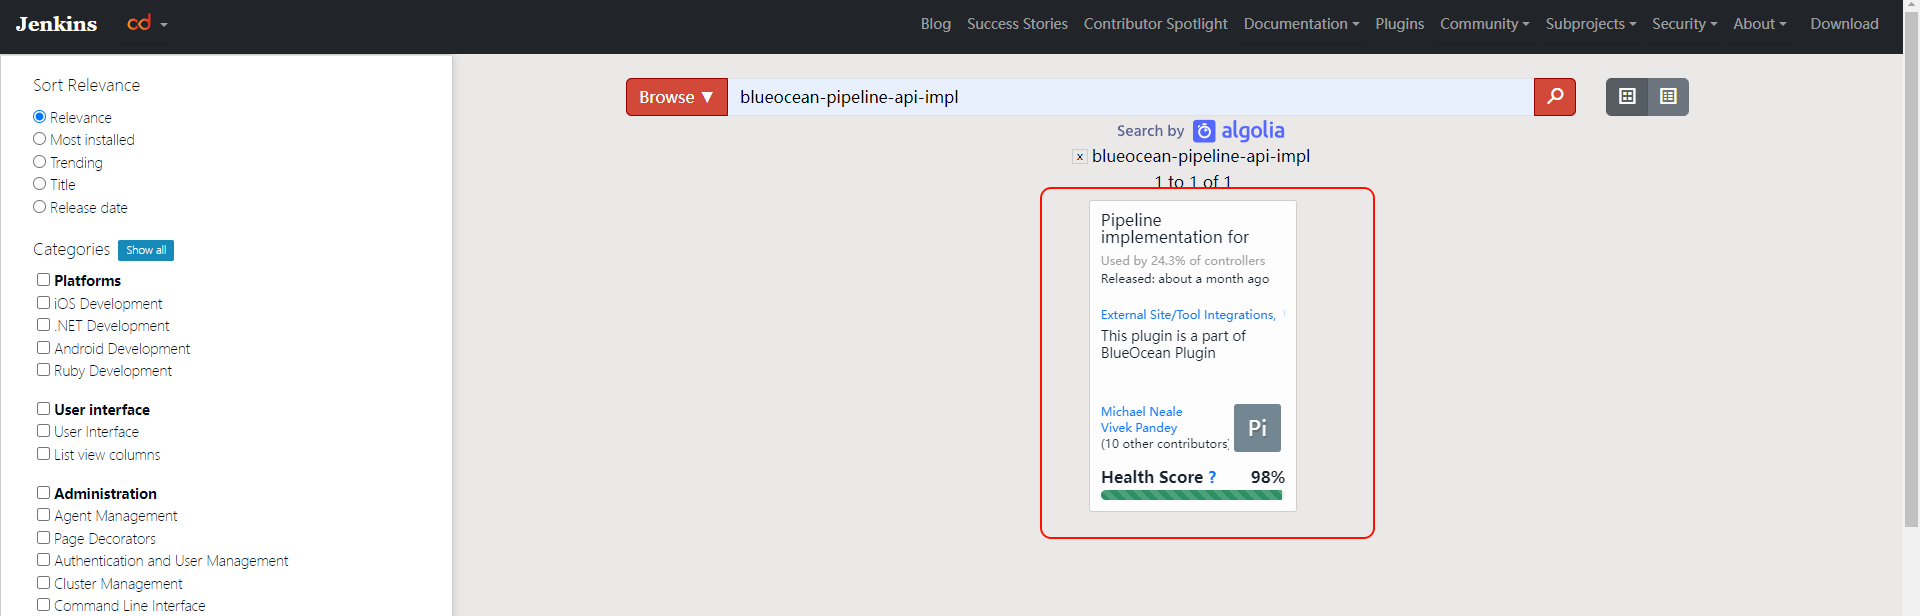Click the Algolia logo
The image size is (1920, 616).
click(1239, 131)
